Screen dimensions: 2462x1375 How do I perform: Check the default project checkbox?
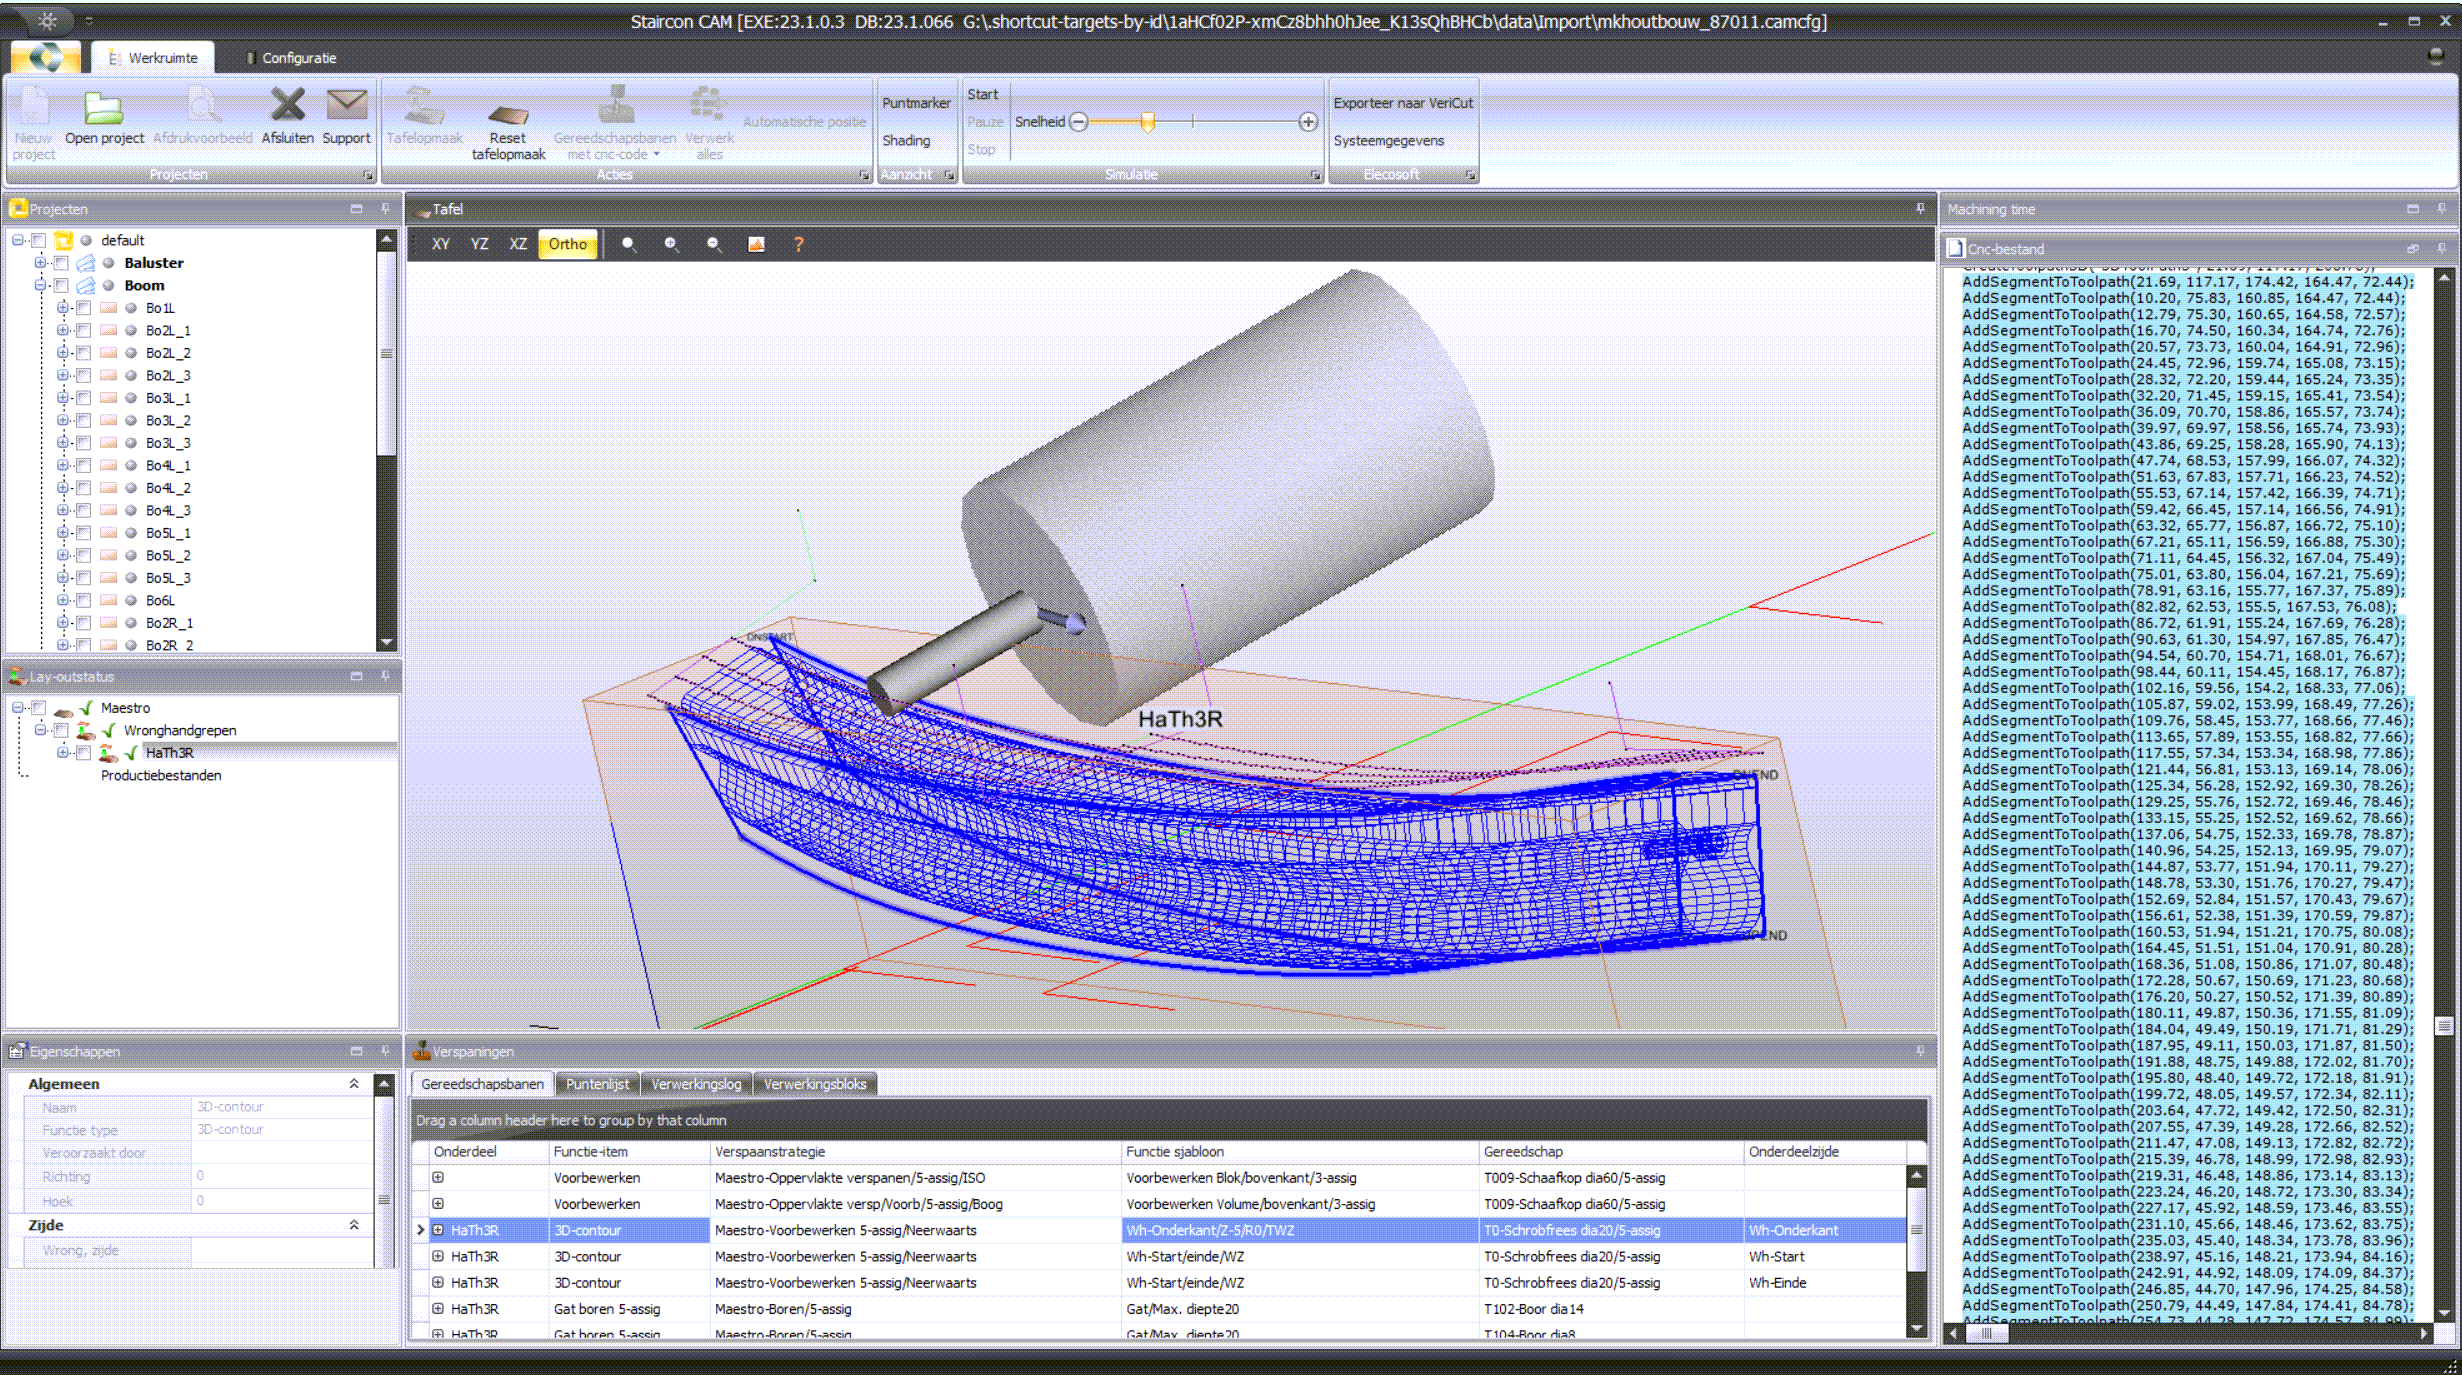pos(38,240)
